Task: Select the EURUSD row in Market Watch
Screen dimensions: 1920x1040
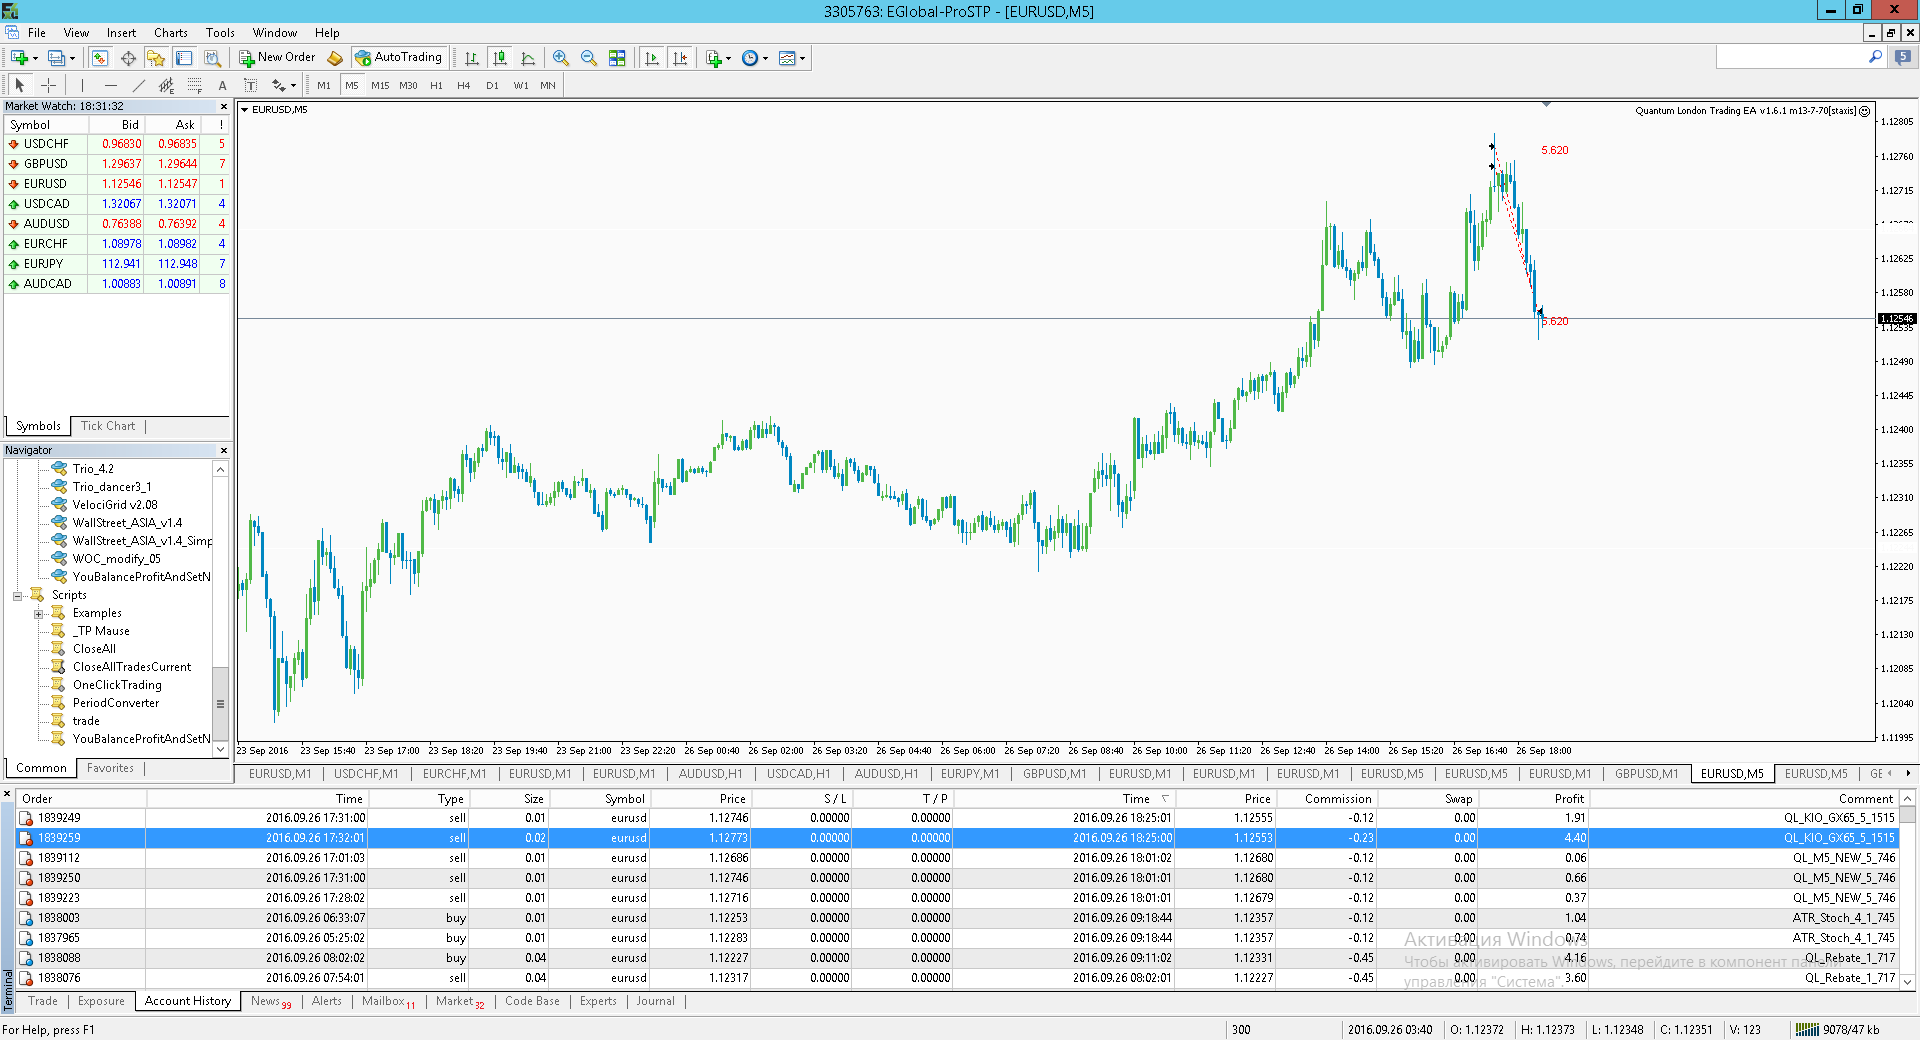Action: pos(117,184)
